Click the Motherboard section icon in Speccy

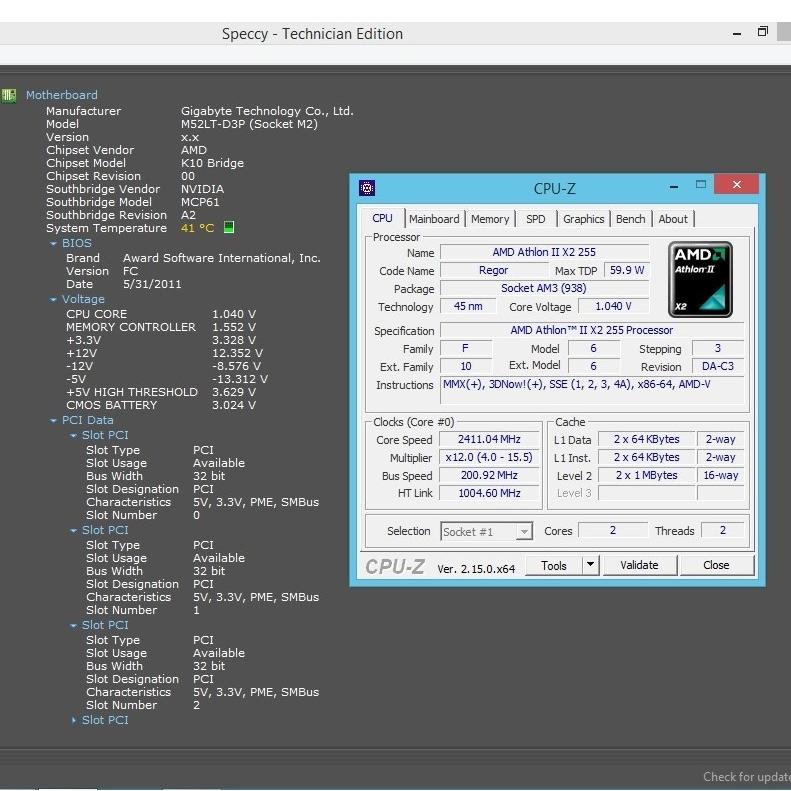pyautogui.click(x=9, y=95)
